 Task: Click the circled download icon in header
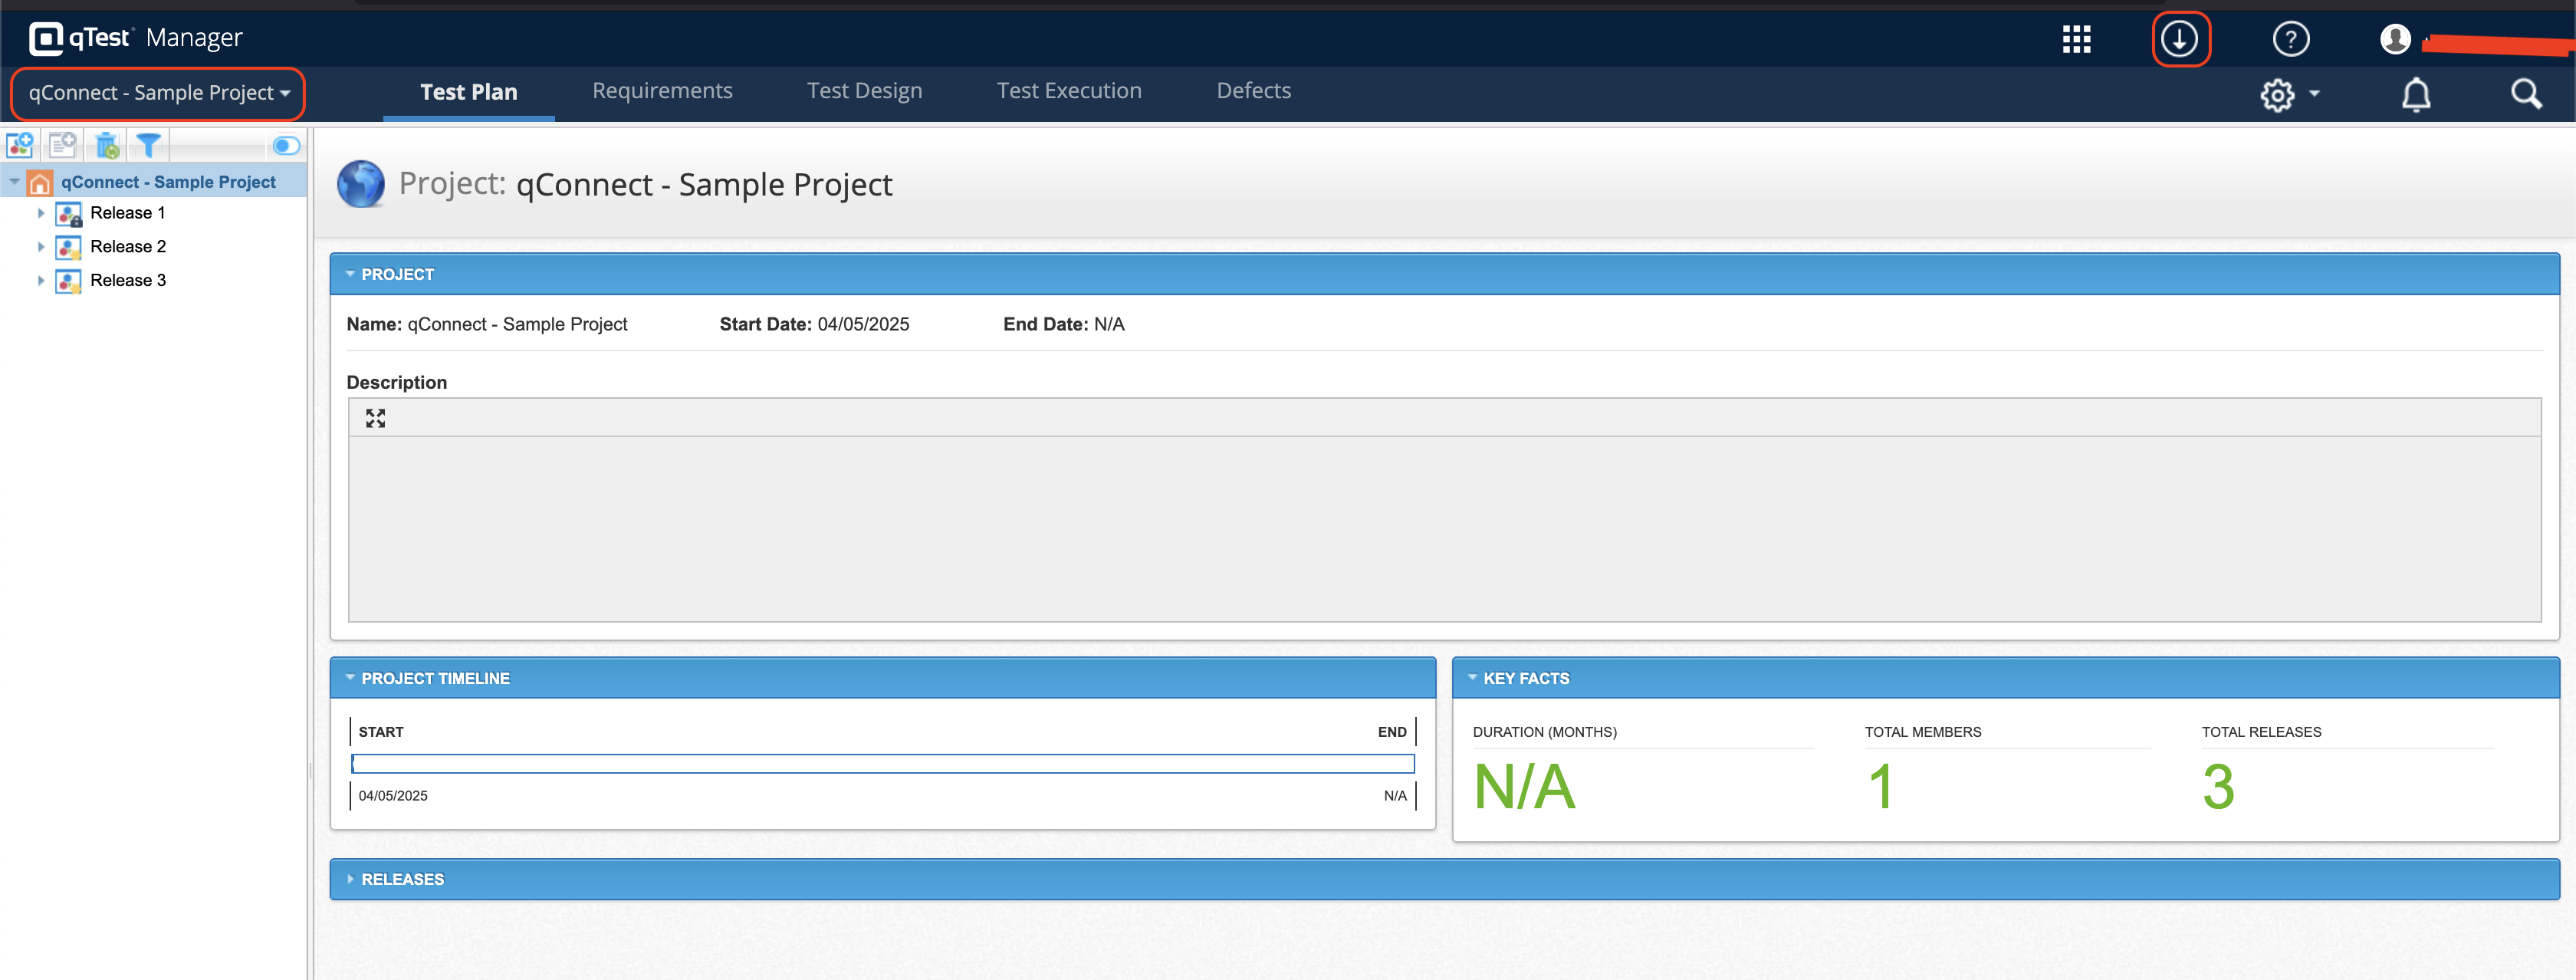(x=2181, y=39)
